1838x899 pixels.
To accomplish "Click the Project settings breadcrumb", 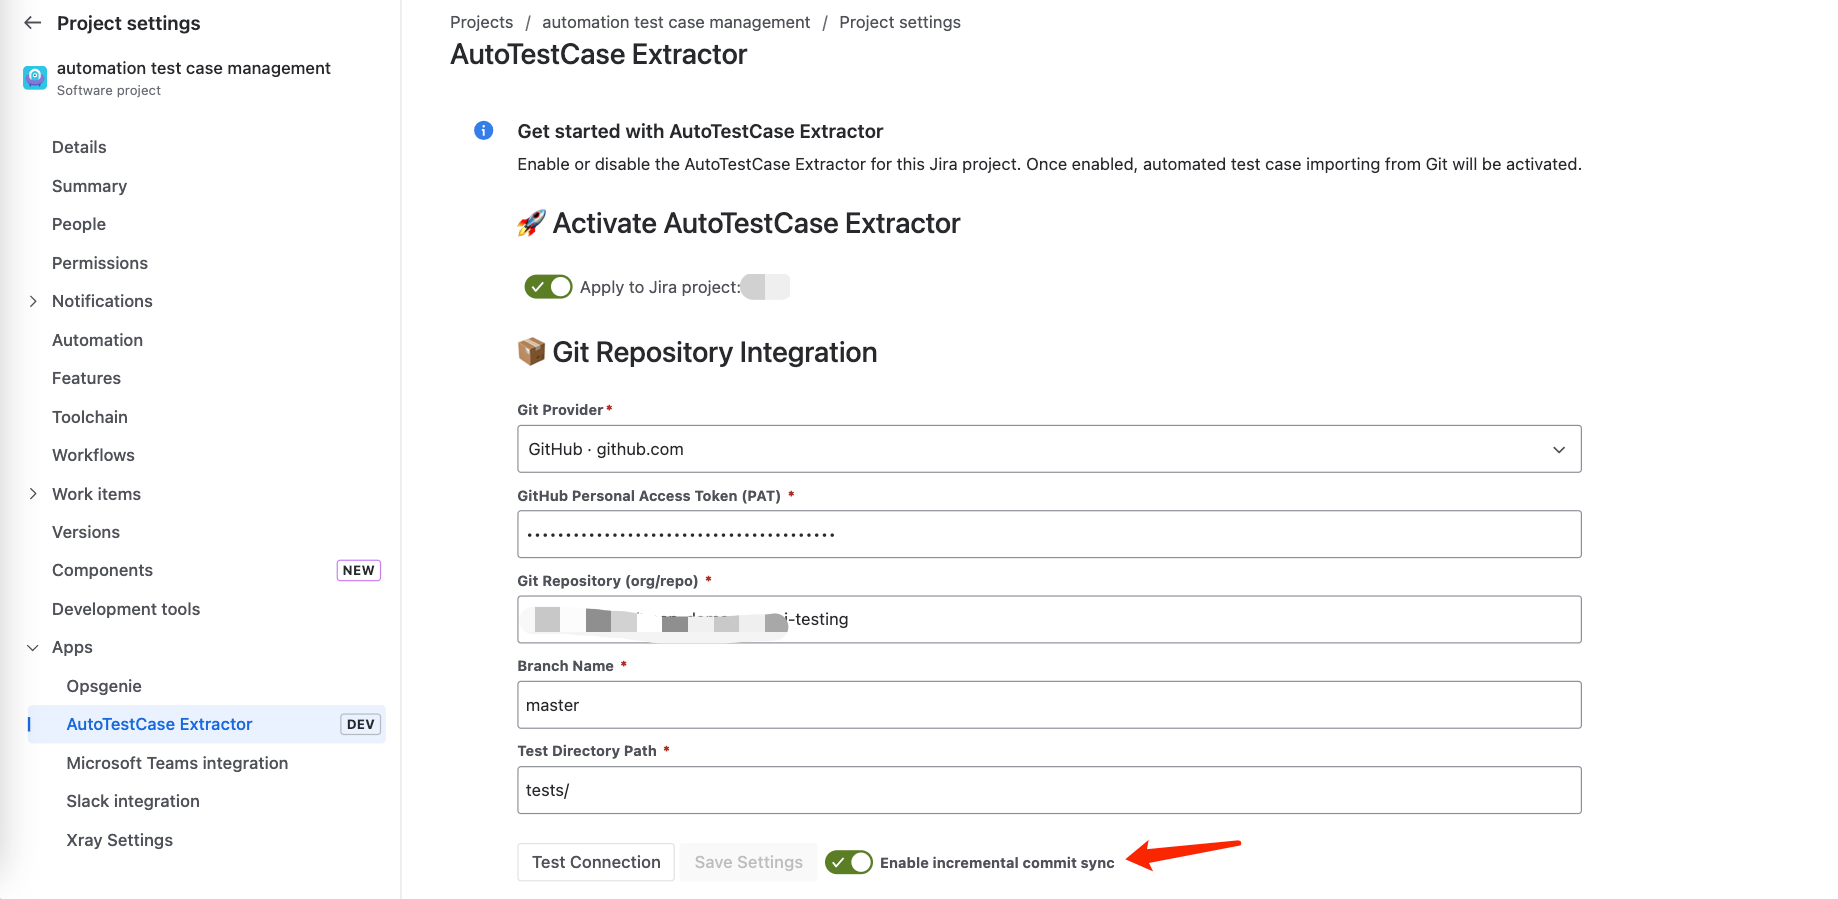I will (x=900, y=22).
